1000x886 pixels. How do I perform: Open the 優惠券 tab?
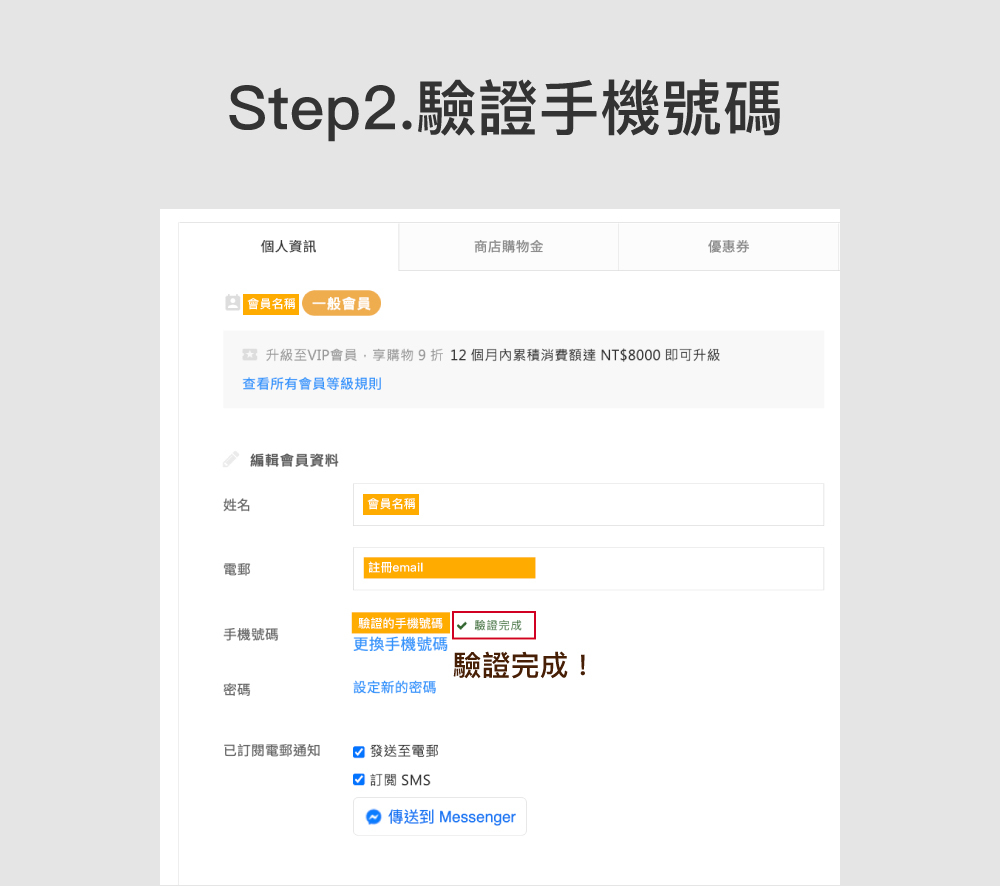coord(728,247)
